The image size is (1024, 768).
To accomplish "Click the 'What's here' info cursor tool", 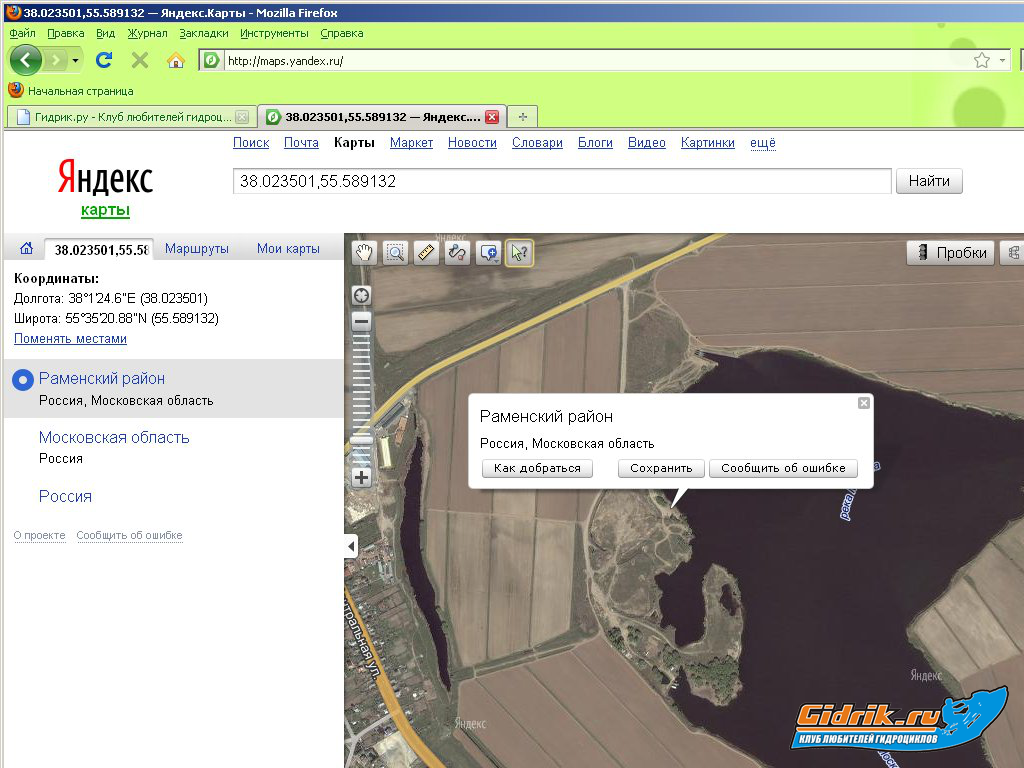I will pyautogui.click(x=519, y=252).
